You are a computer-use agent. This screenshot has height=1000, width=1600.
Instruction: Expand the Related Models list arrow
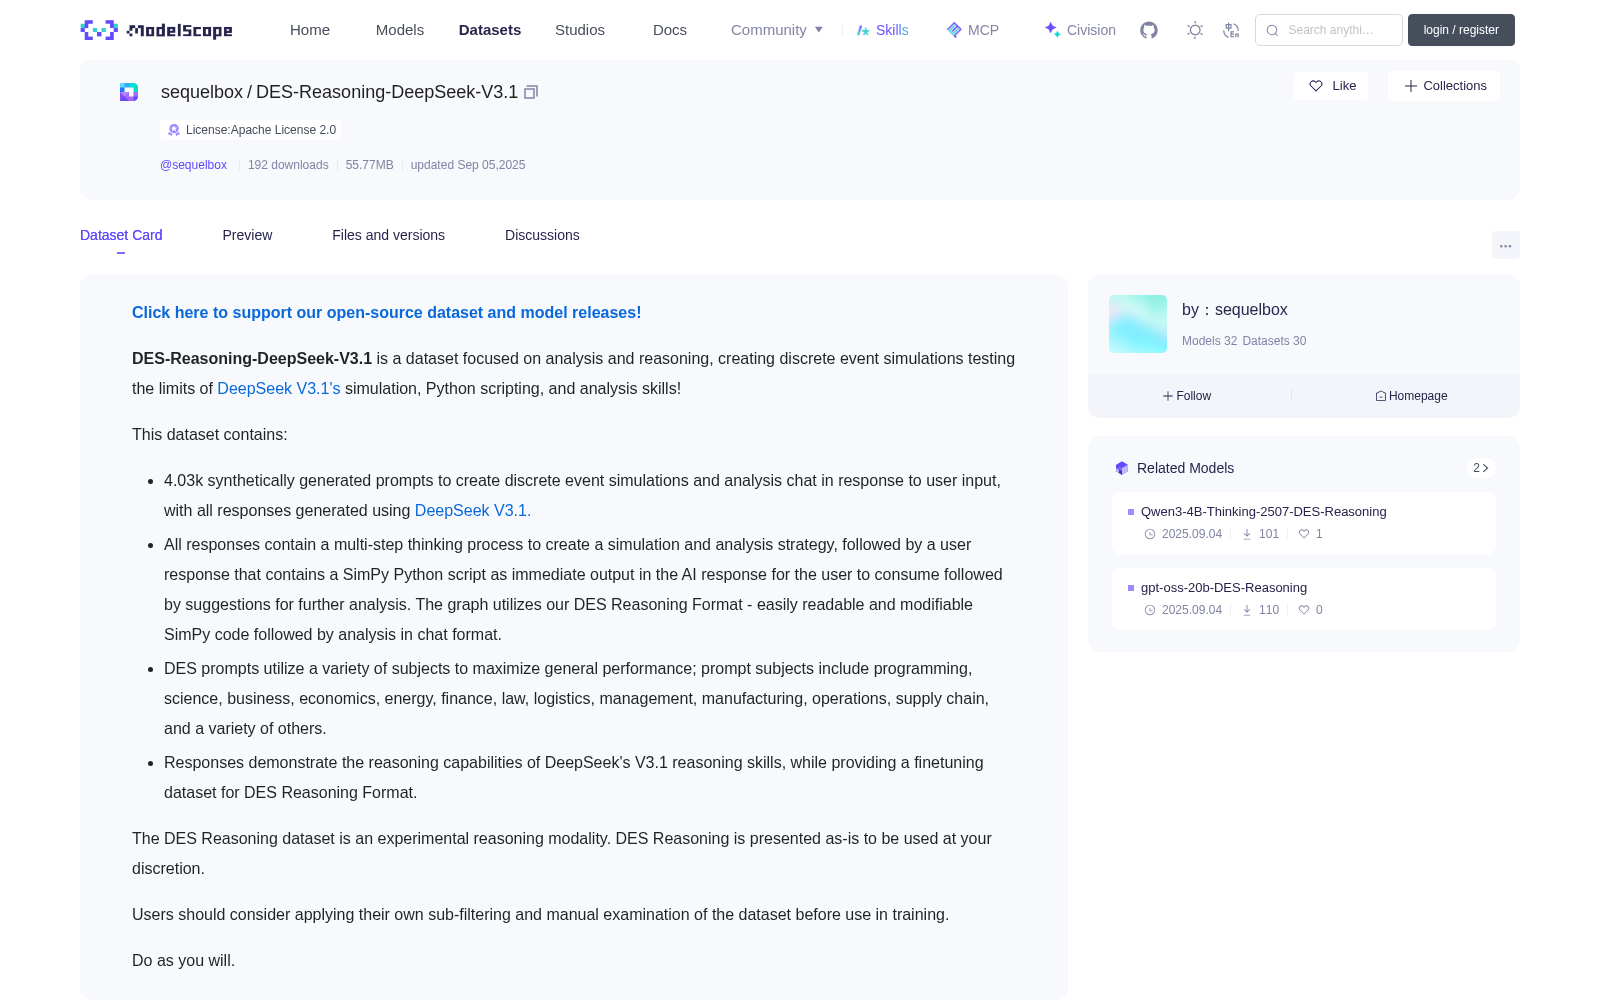tap(1481, 468)
